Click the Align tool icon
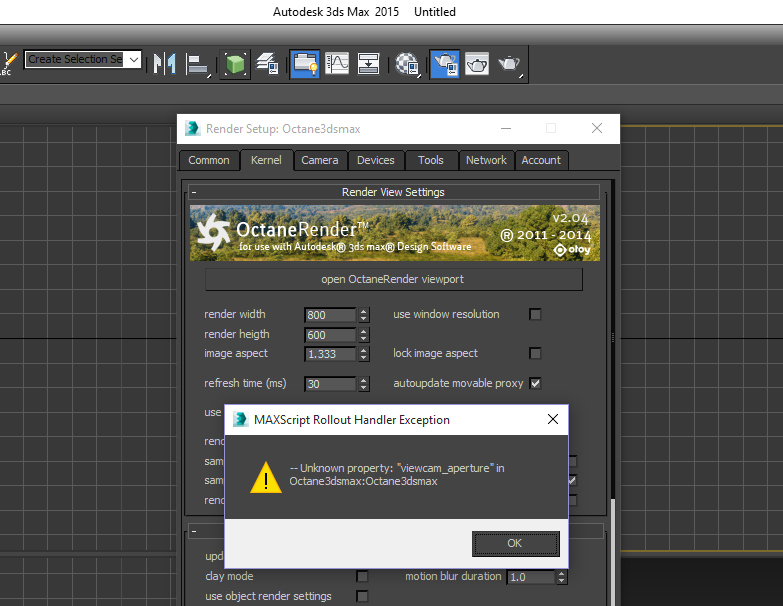This screenshot has width=783, height=606. click(x=197, y=64)
